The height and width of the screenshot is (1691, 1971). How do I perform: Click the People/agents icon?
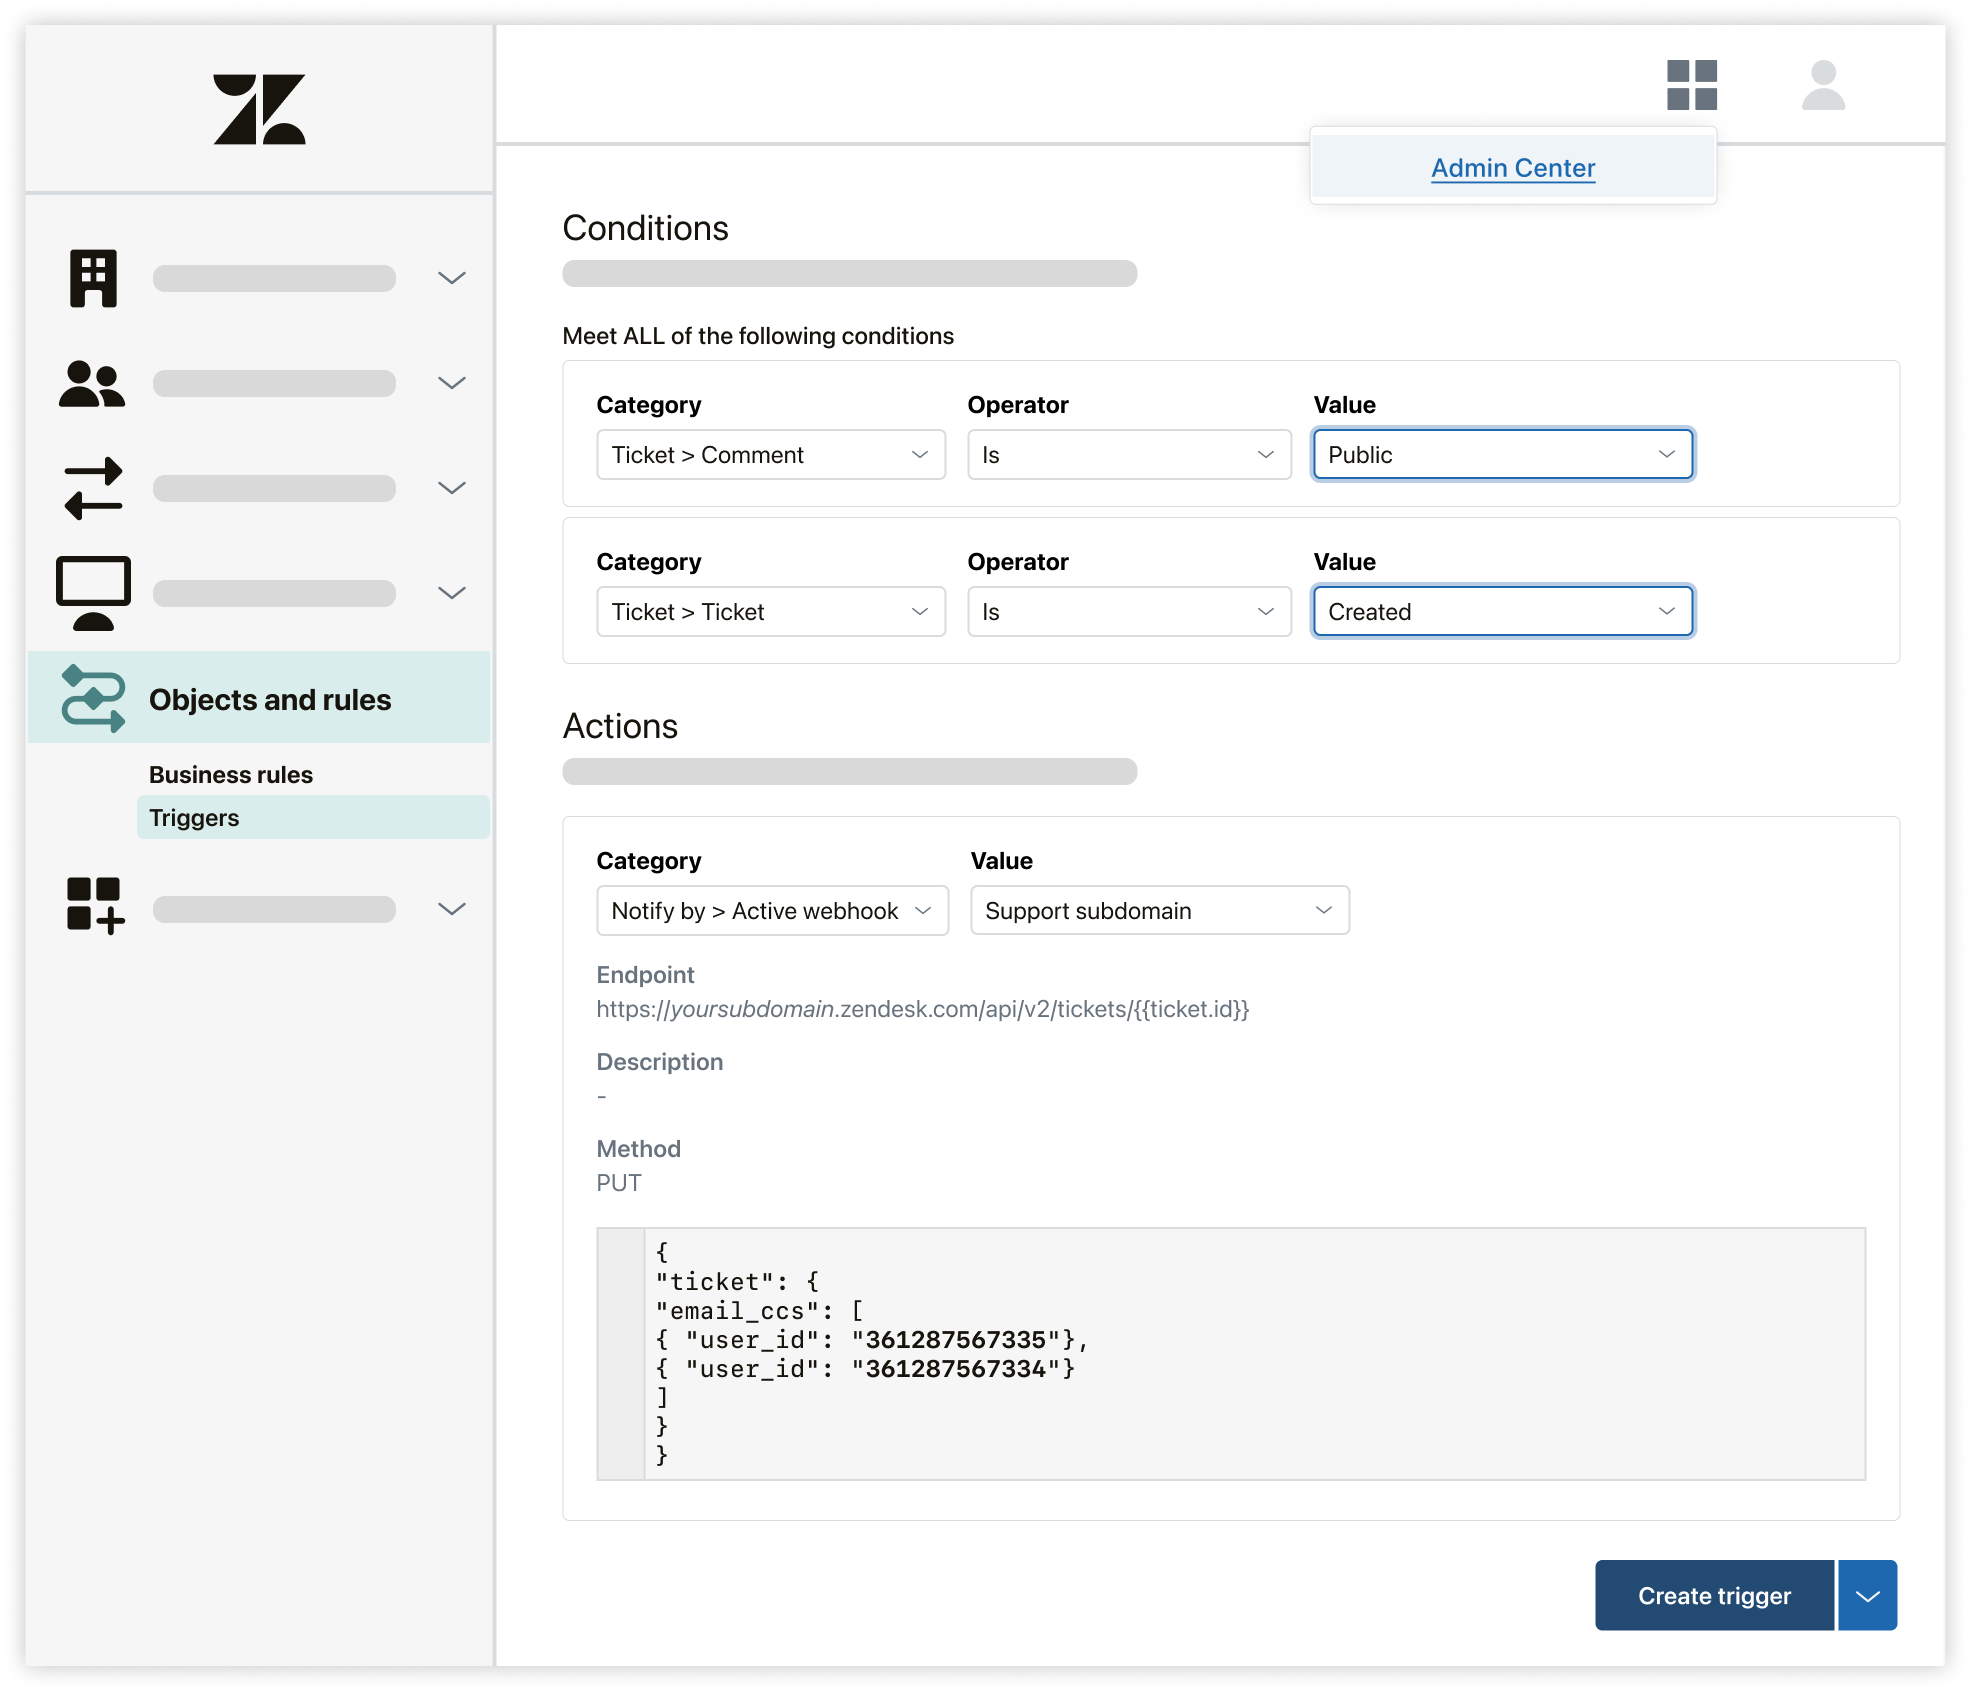(94, 384)
